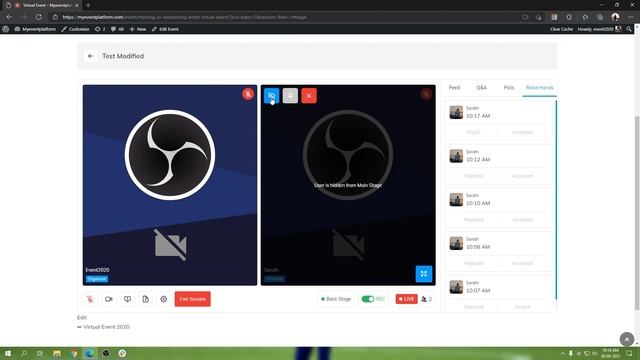Image resolution: width=640 pixels, height=360 pixels.
Task: Click the gray mute button on Sarath's video
Action: point(290,96)
